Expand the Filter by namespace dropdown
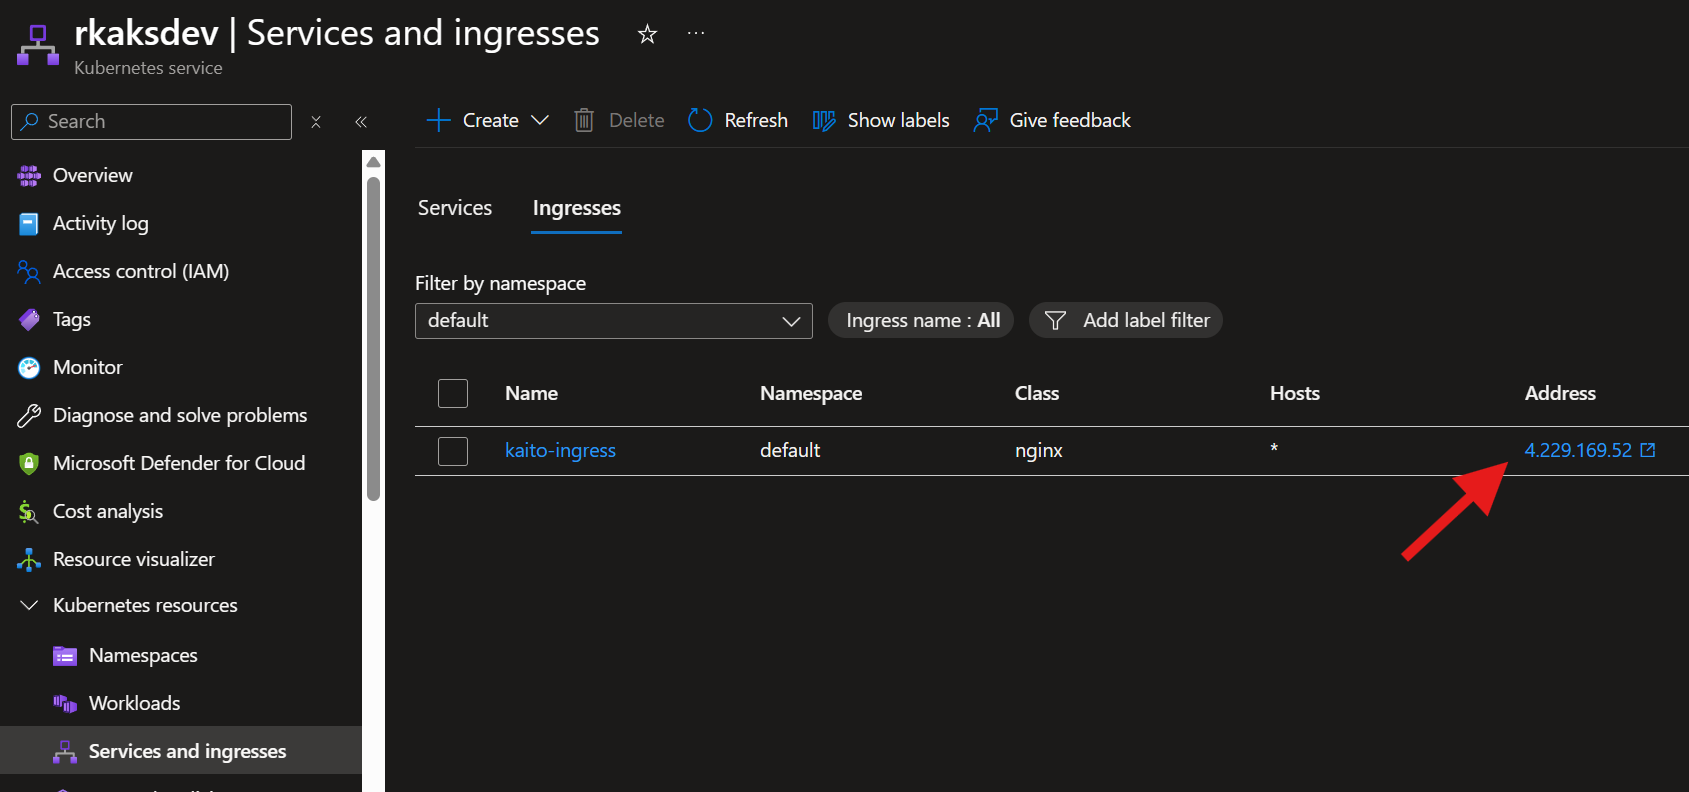 click(x=613, y=321)
